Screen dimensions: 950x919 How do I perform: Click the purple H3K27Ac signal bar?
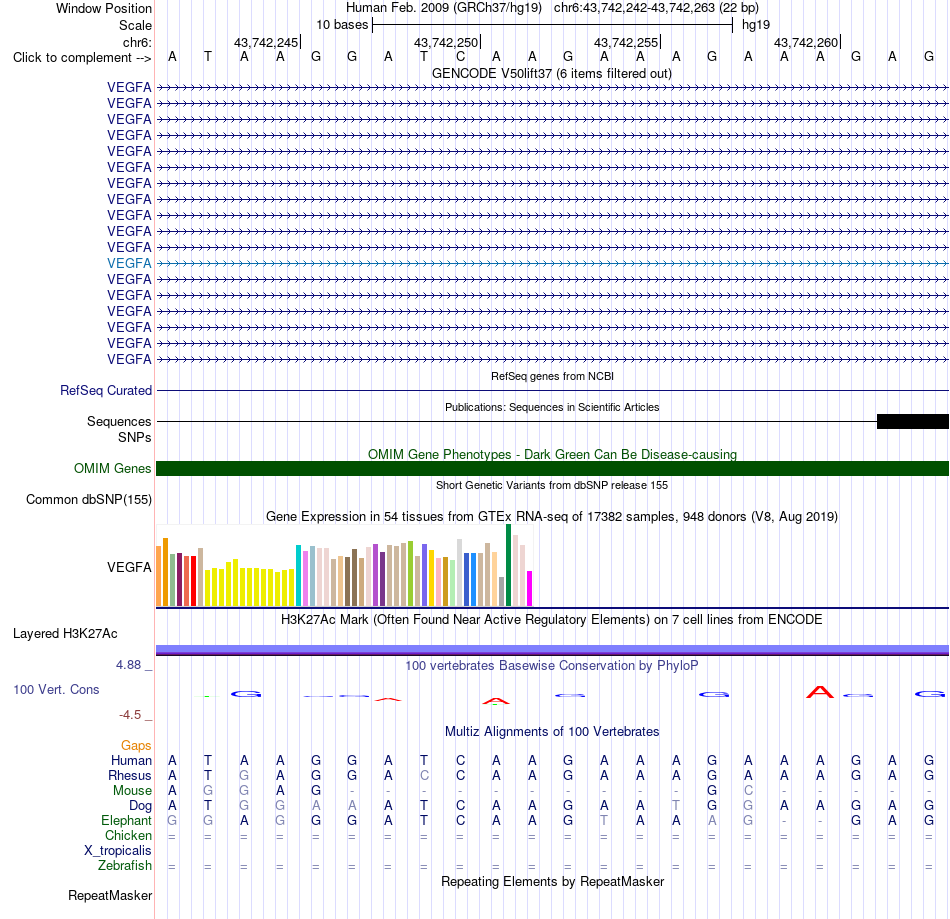pos(552,650)
